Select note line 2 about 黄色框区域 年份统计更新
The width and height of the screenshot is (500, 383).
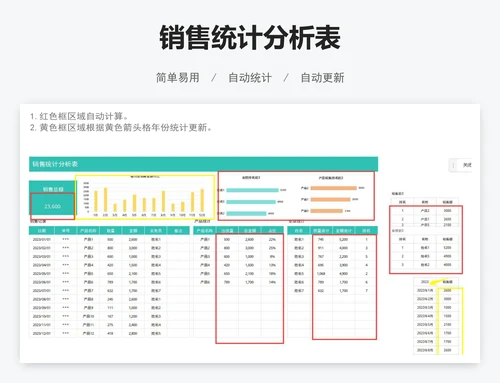click(x=121, y=128)
